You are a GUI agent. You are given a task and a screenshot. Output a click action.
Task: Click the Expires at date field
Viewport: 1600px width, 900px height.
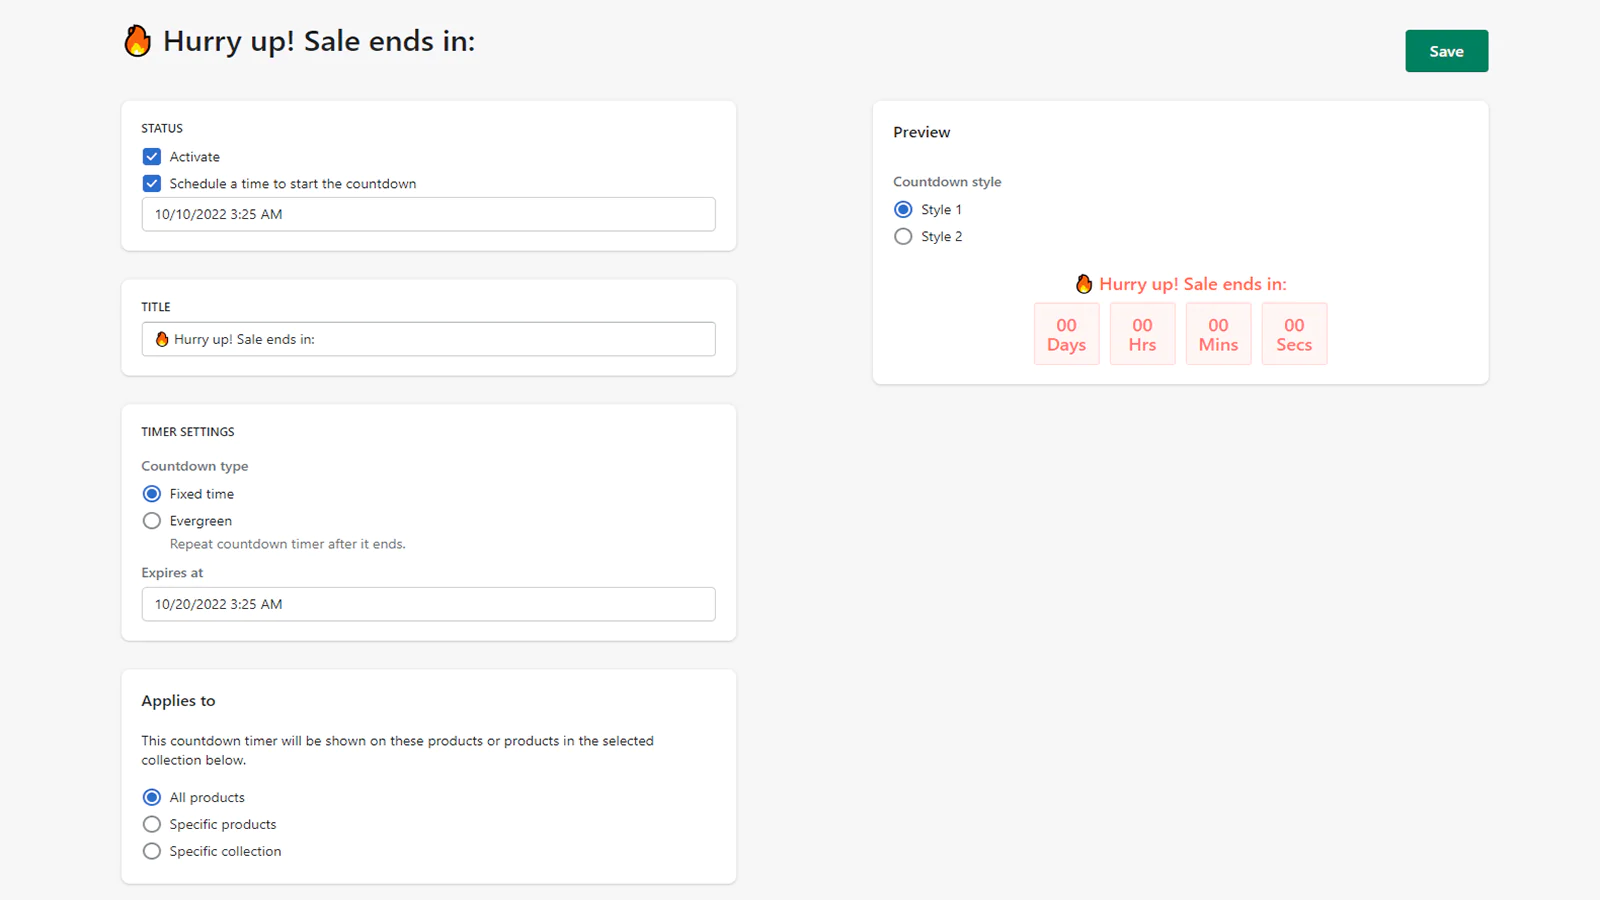[x=428, y=604]
